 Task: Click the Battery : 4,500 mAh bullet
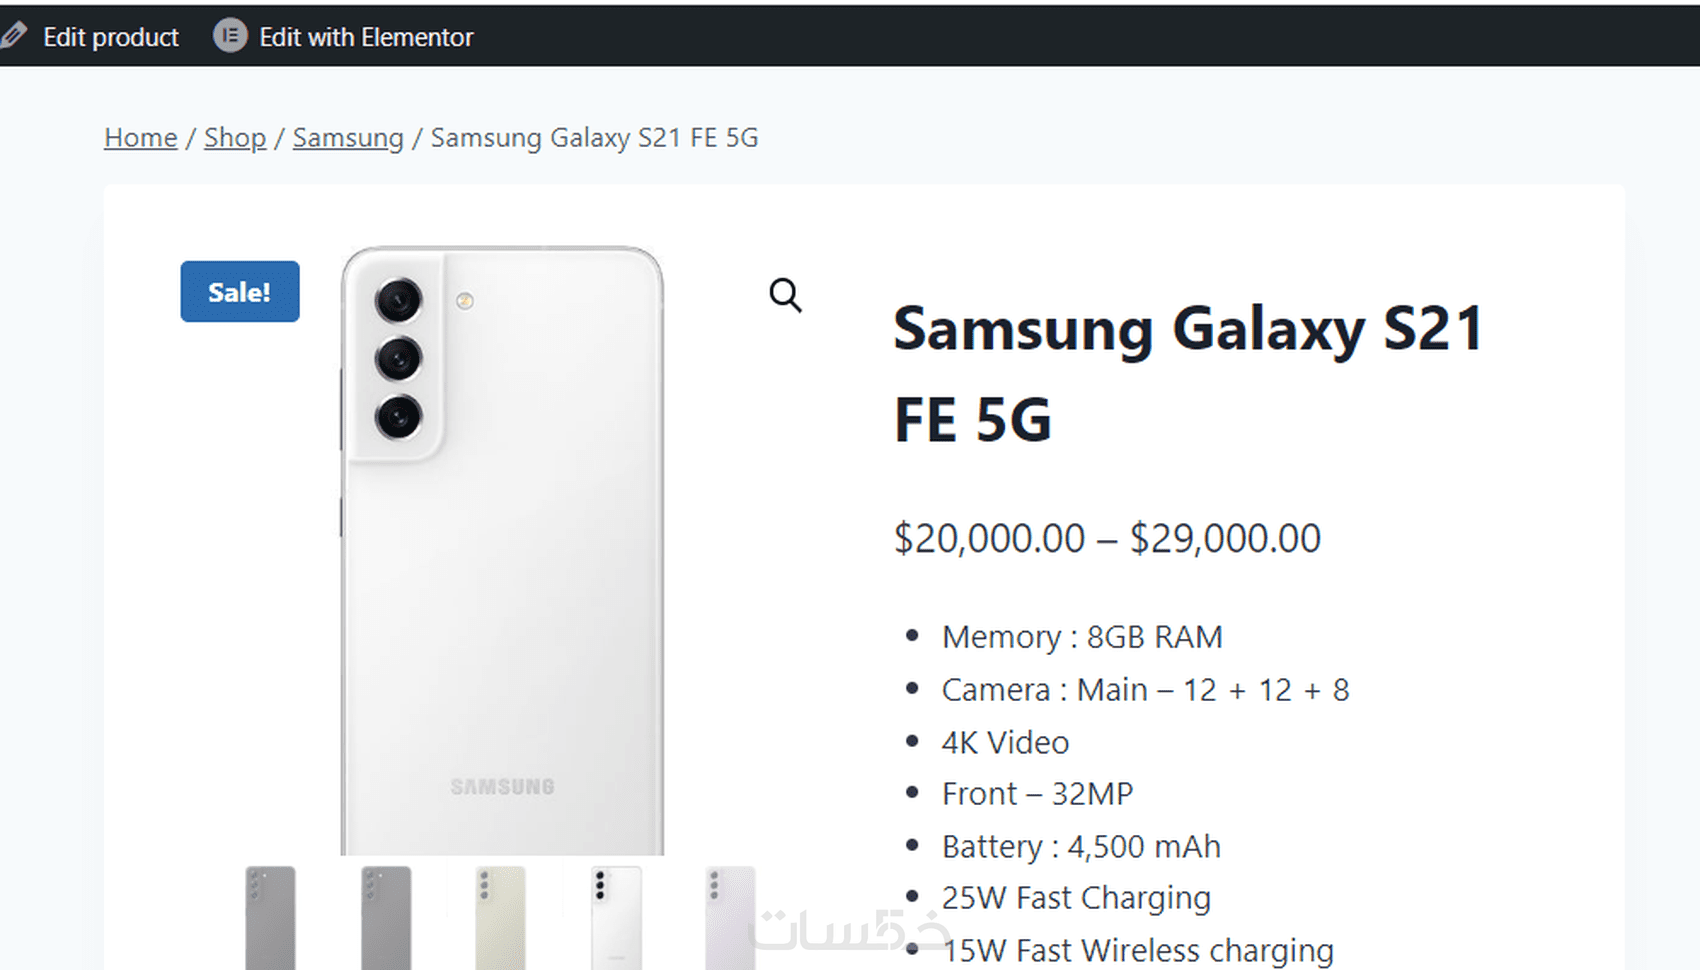(x=1081, y=846)
